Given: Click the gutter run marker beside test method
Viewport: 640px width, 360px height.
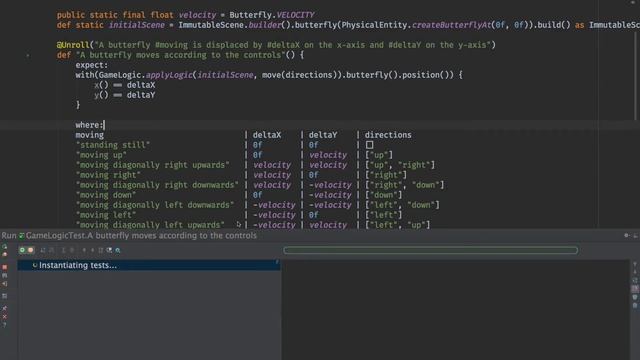Looking at the screenshot, I should coord(28,55).
